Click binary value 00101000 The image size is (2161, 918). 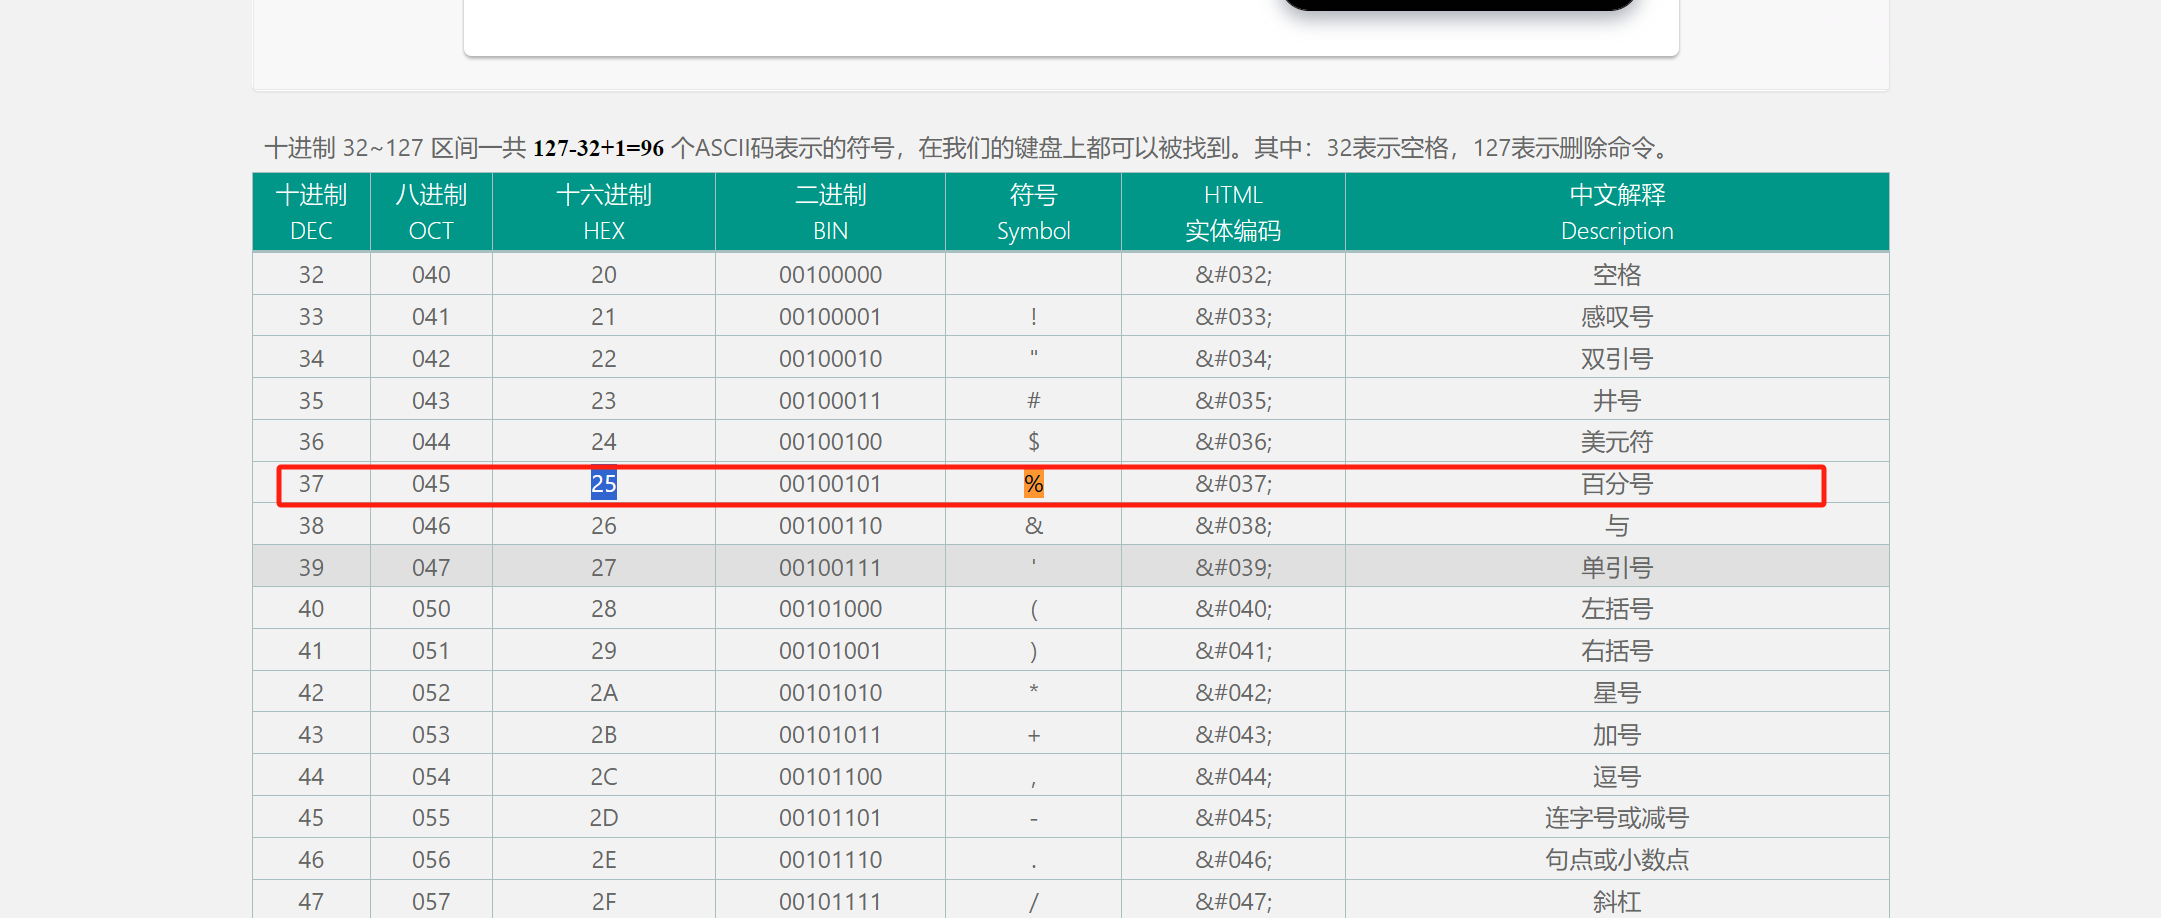[830, 608]
